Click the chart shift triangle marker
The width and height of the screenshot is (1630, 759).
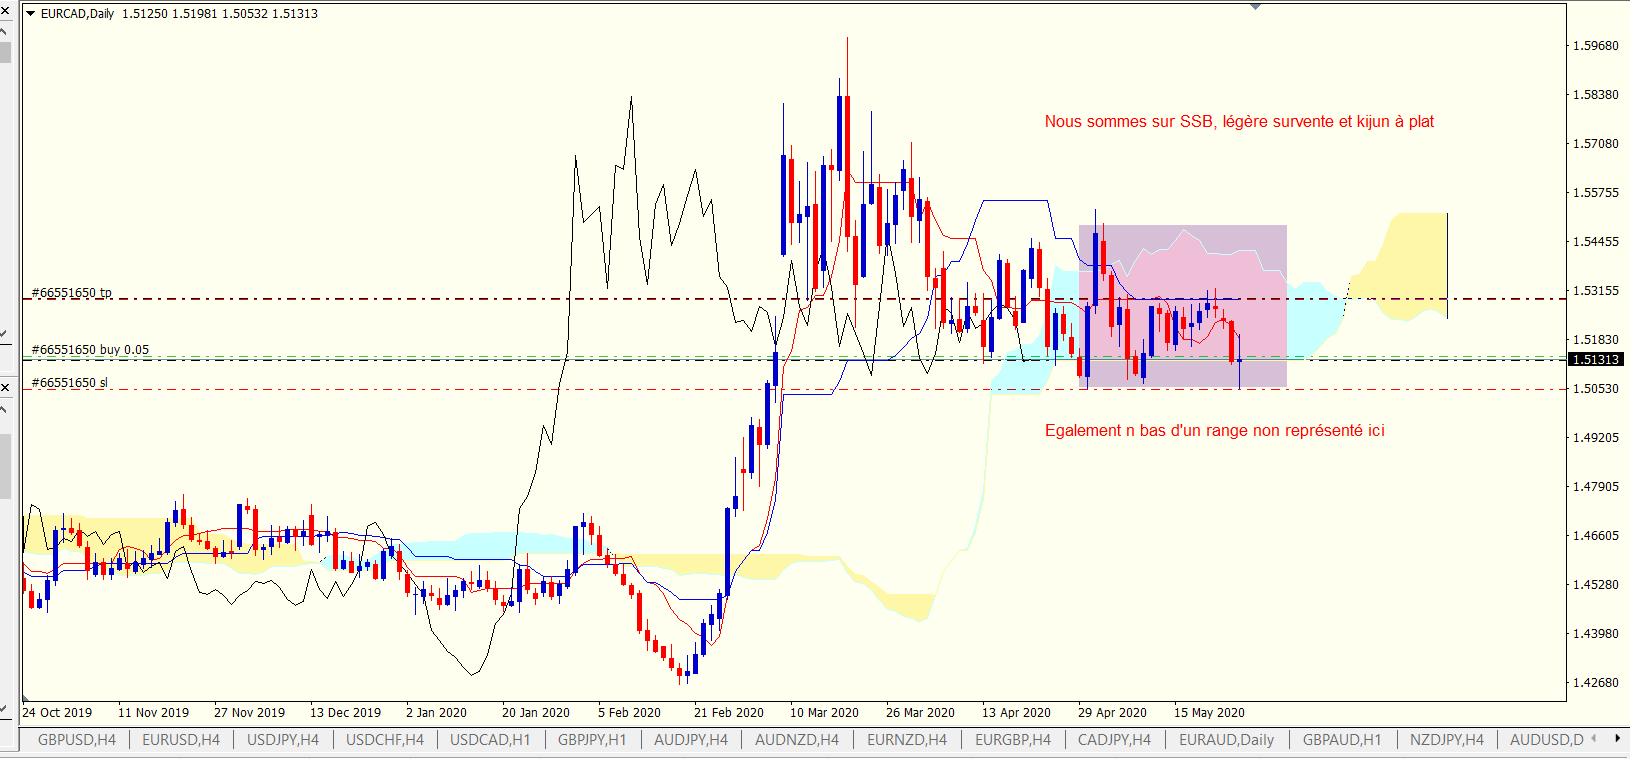pyautogui.click(x=1255, y=7)
